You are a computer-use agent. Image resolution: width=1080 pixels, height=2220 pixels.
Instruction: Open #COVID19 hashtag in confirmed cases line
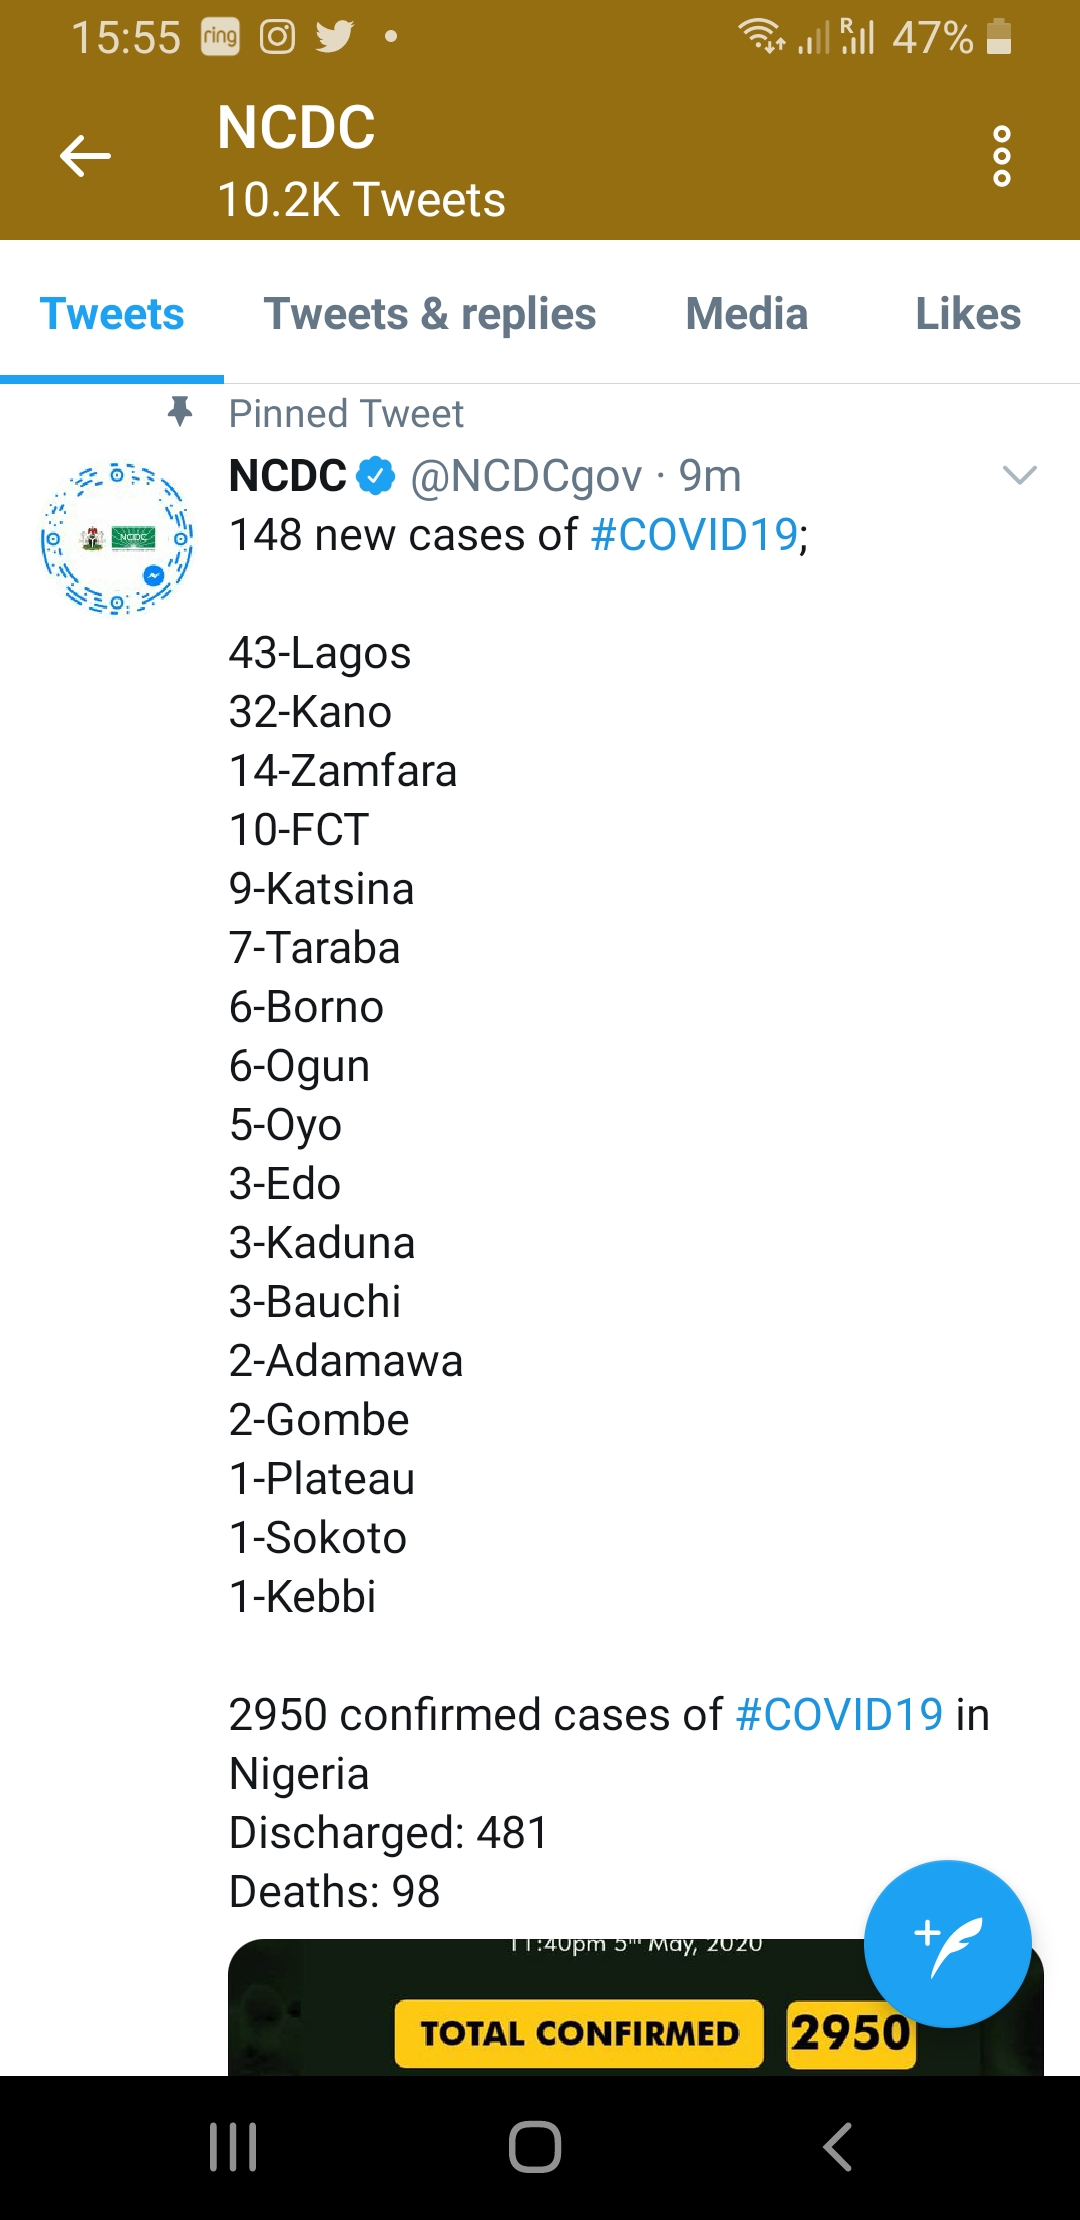(839, 1715)
